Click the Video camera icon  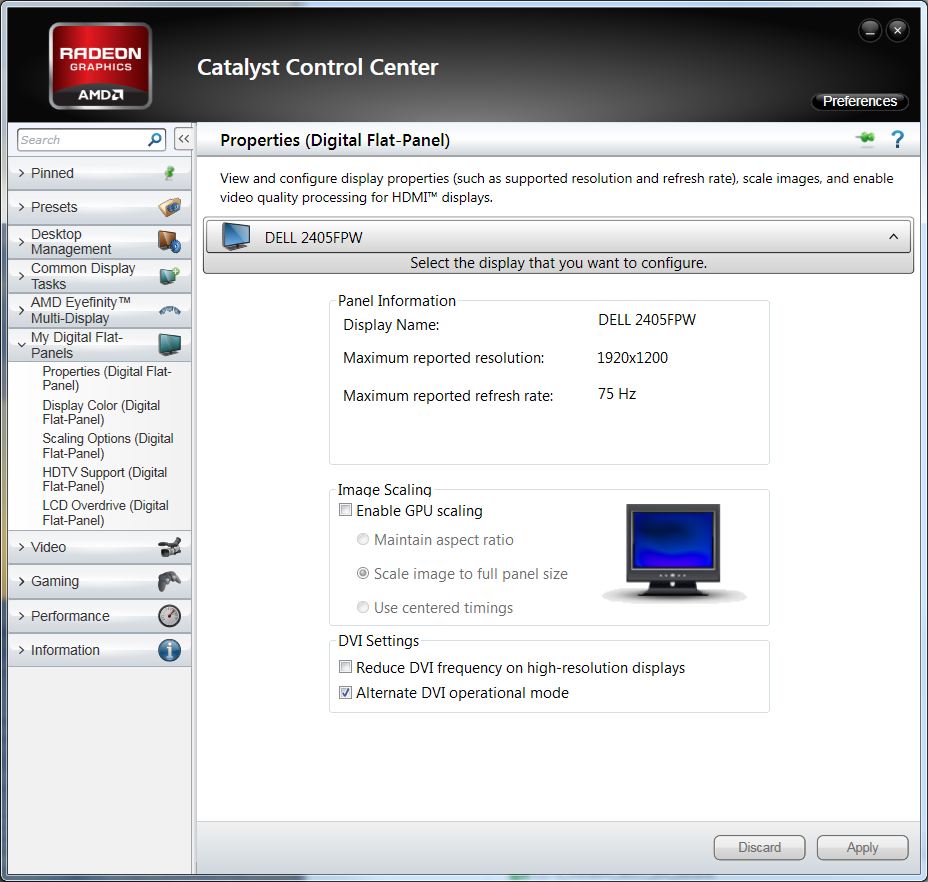170,547
